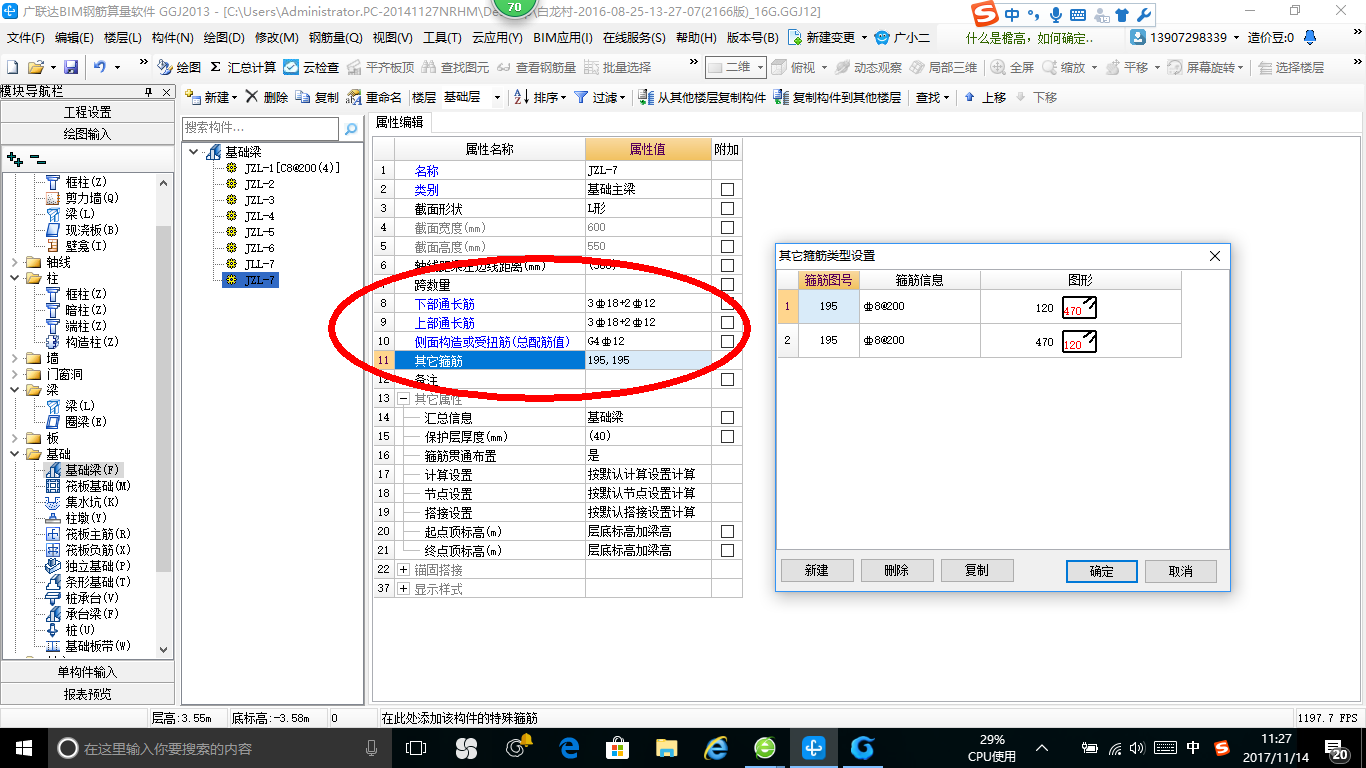Click 复制 in stirrup dialog
Viewport: 1366px width, 768px height.
pos(977,570)
